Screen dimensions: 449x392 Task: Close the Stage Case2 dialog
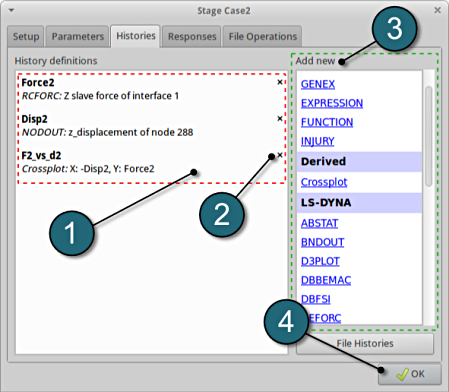[437, 11]
